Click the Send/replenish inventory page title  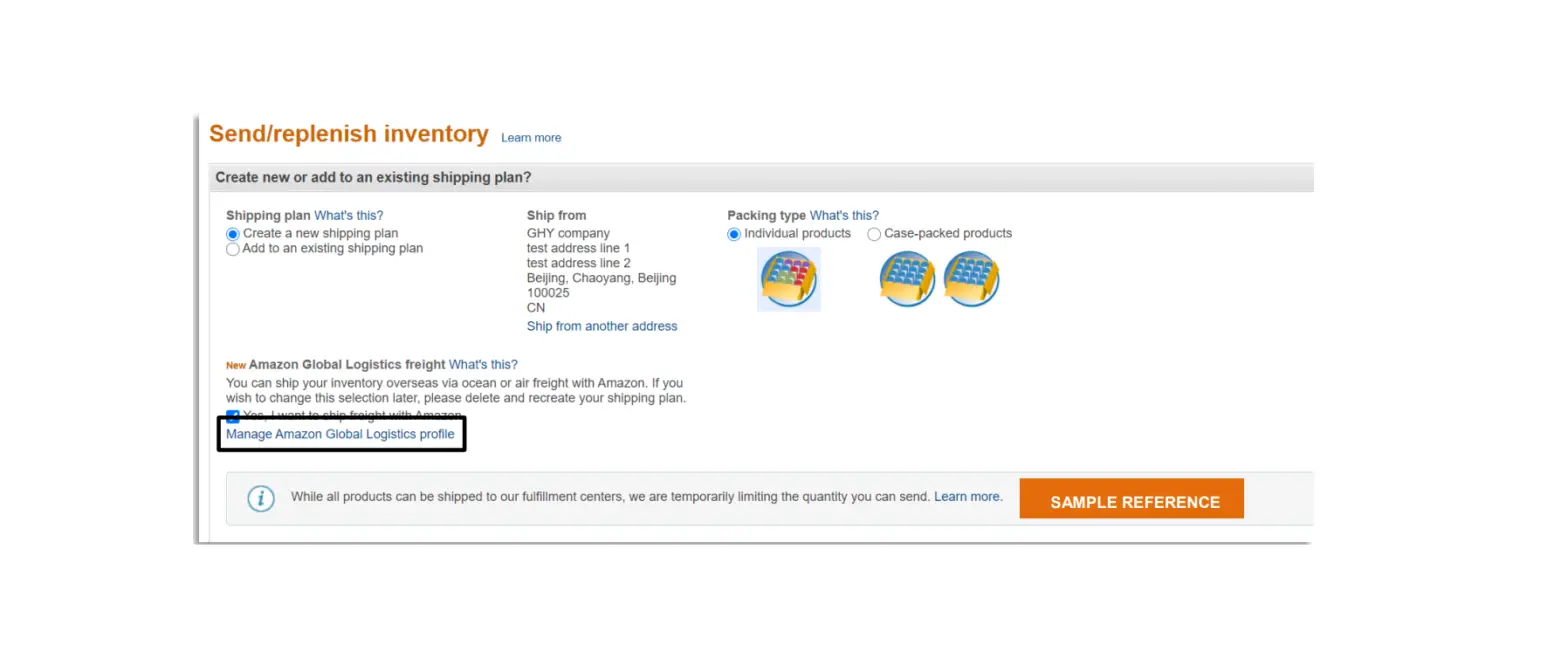(348, 133)
